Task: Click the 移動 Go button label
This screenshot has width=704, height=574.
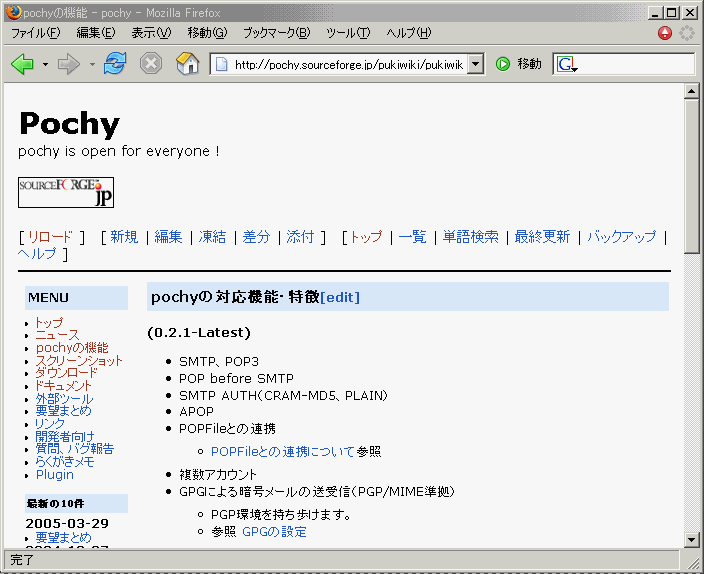Action: click(529, 64)
